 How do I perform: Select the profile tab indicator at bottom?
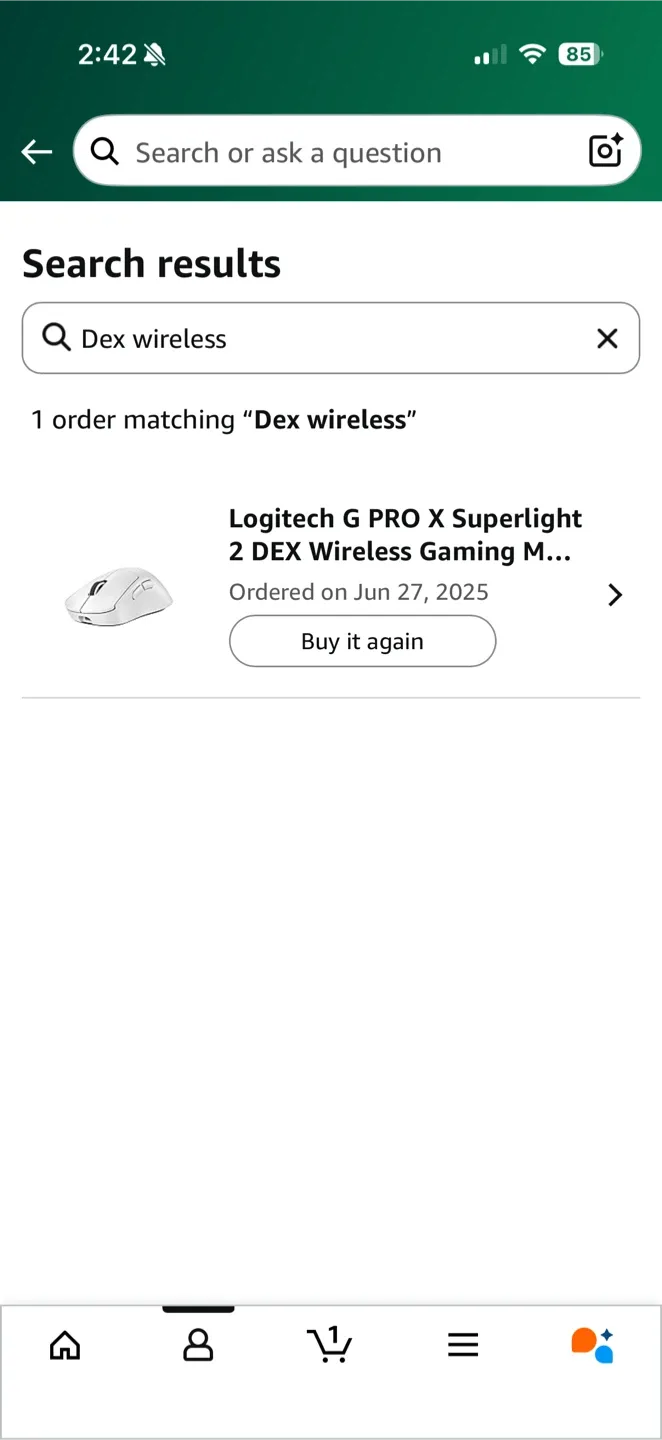[x=197, y=1307]
